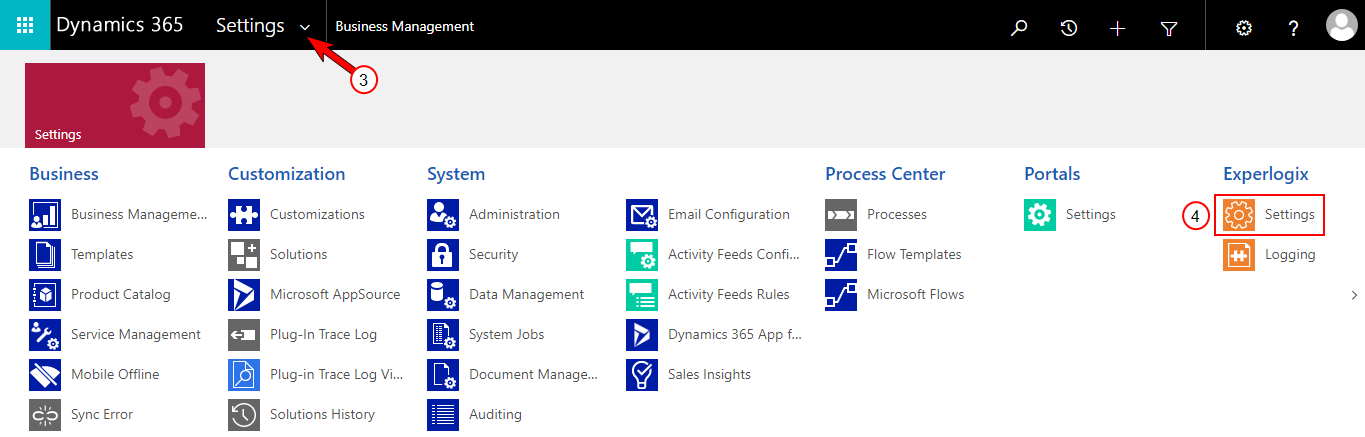Click the Microsoft Flows icon

click(841, 295)
